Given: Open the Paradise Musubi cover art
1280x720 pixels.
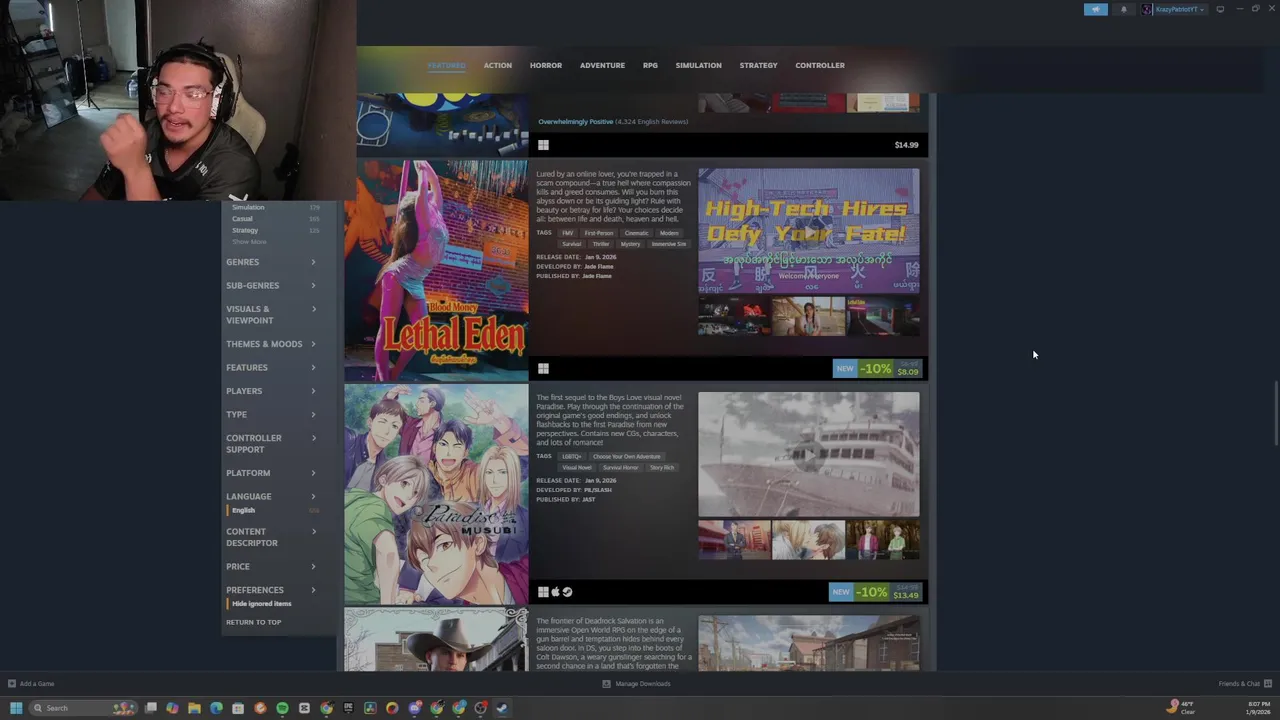Looking at the screenshot, I should pyautogui.click(x=436, y=494).
